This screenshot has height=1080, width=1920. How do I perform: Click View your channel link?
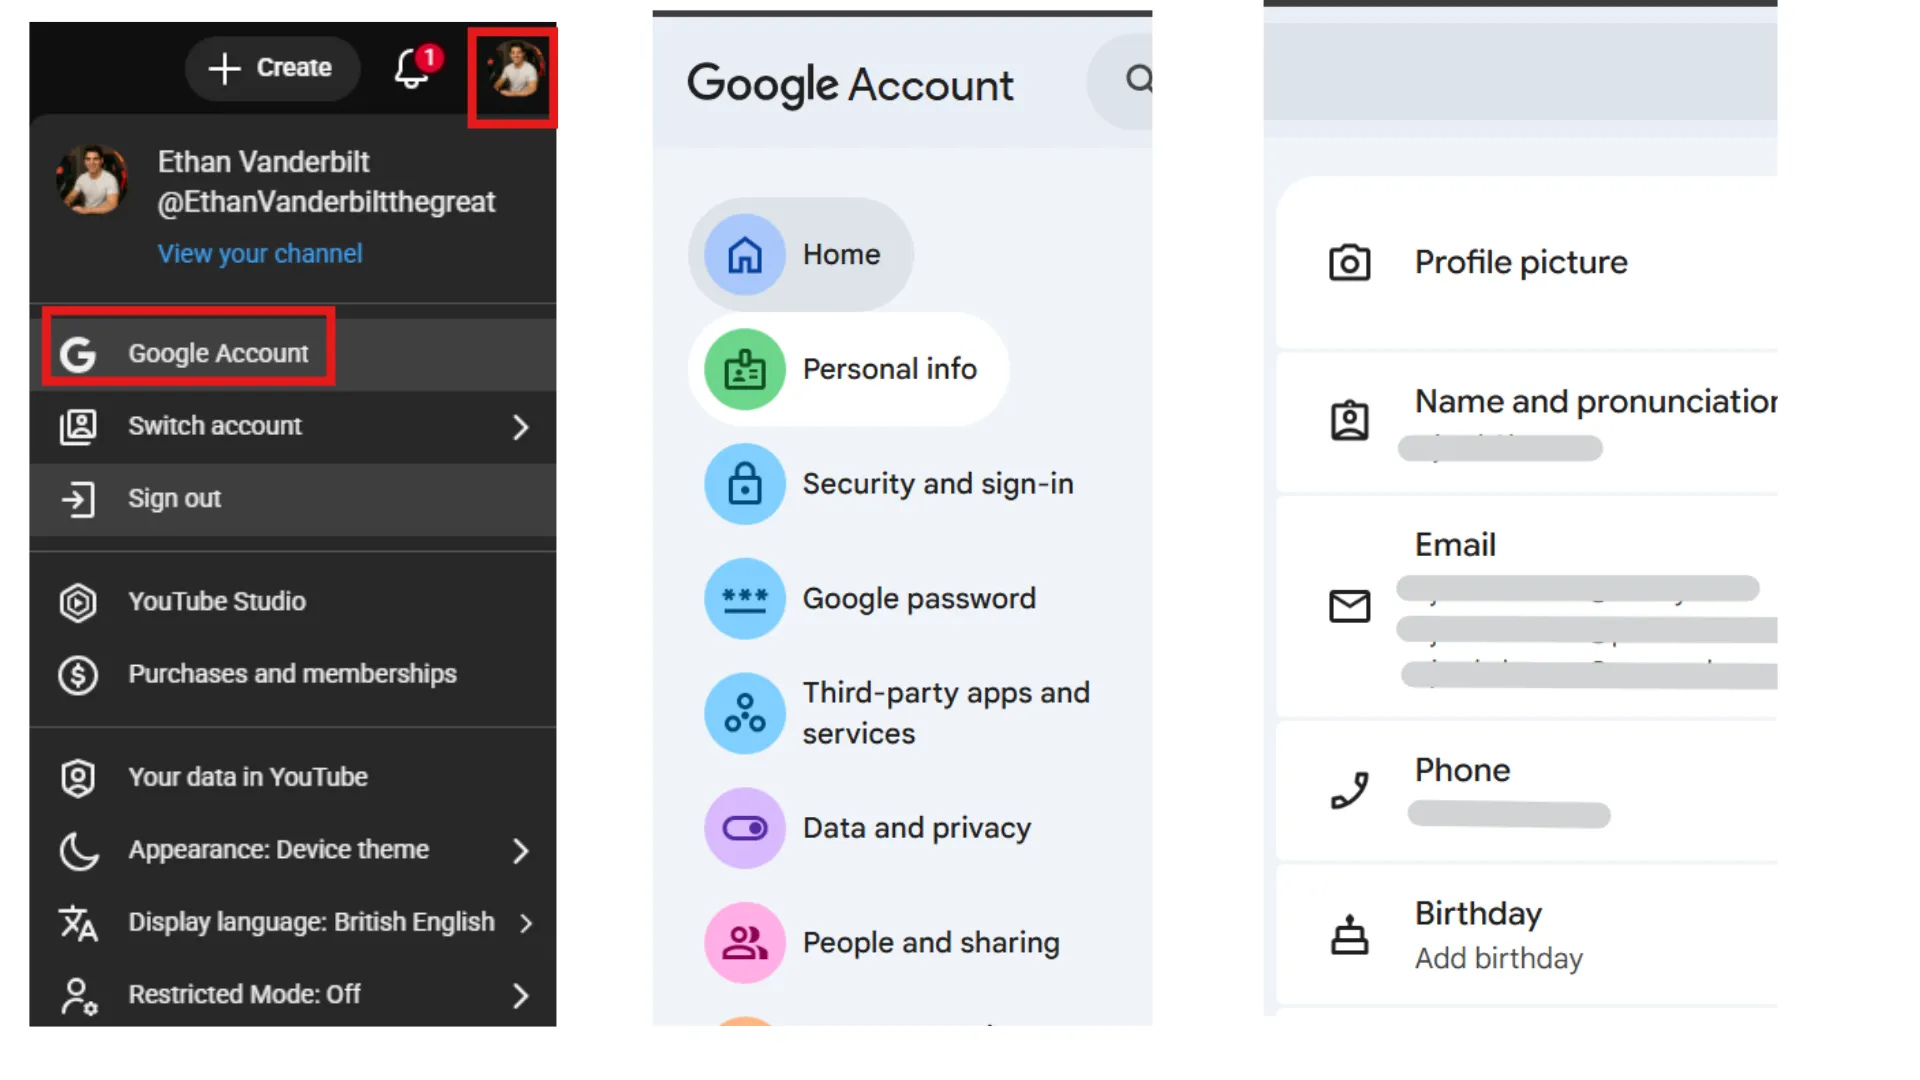click(260, 254)
